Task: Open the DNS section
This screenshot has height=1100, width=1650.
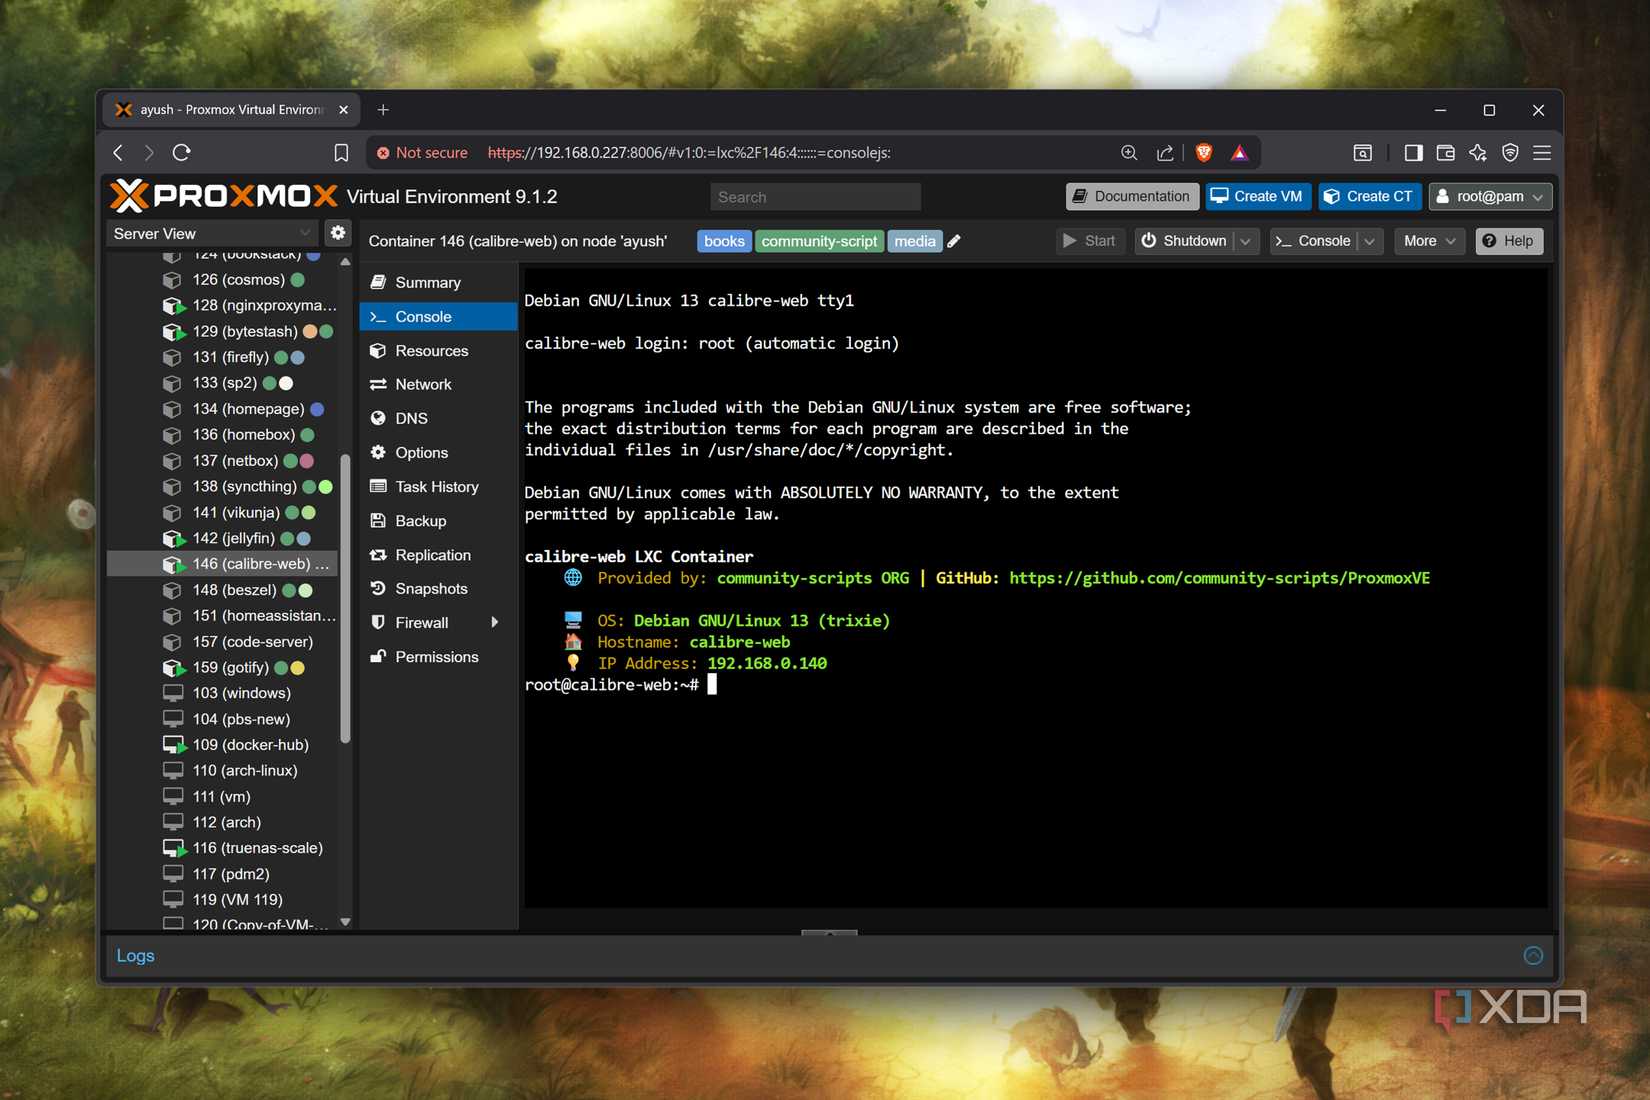Action: point(438,419)
